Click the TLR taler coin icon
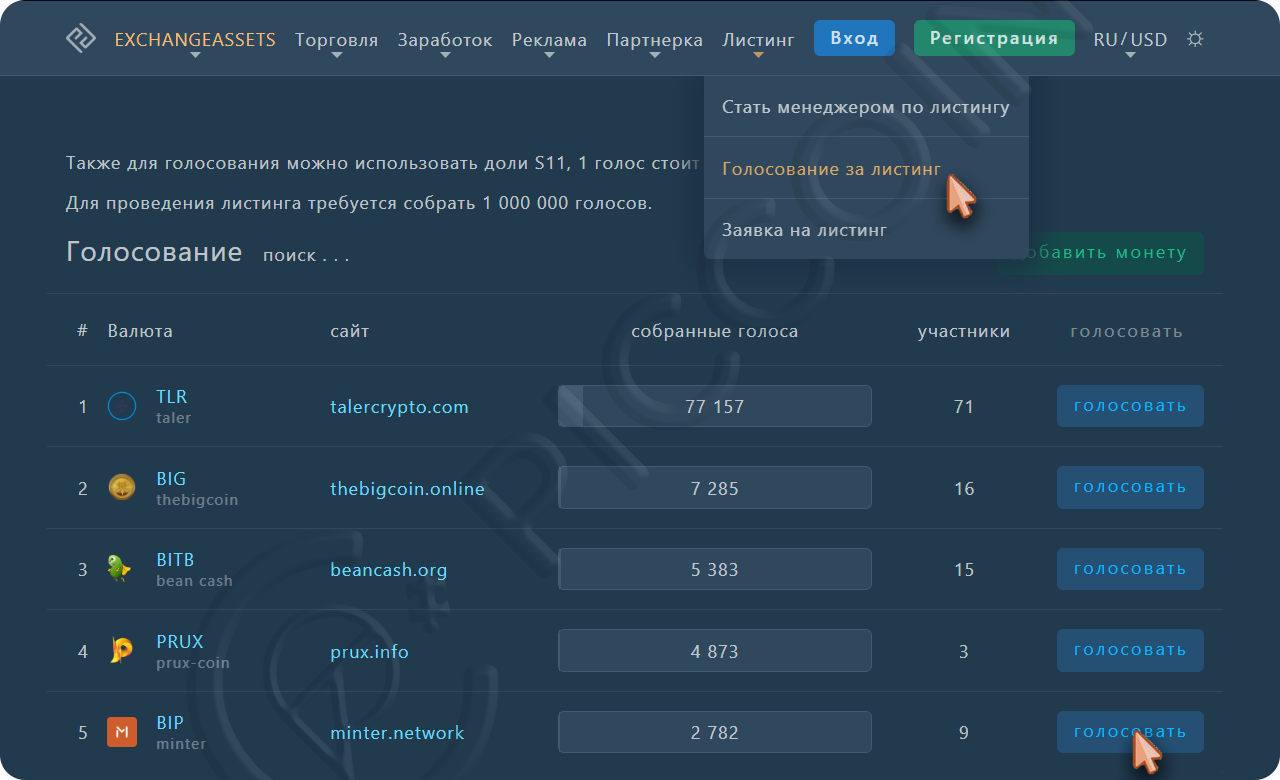 (121, 406)
